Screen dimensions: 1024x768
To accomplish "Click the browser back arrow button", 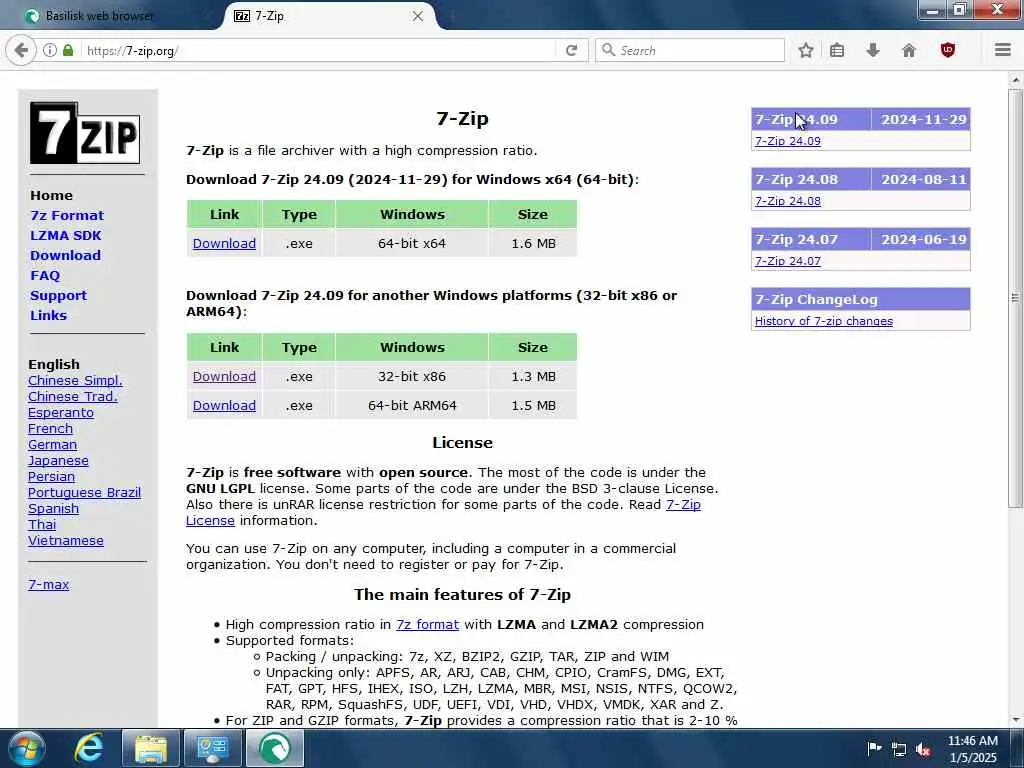I will coord(21,50).
